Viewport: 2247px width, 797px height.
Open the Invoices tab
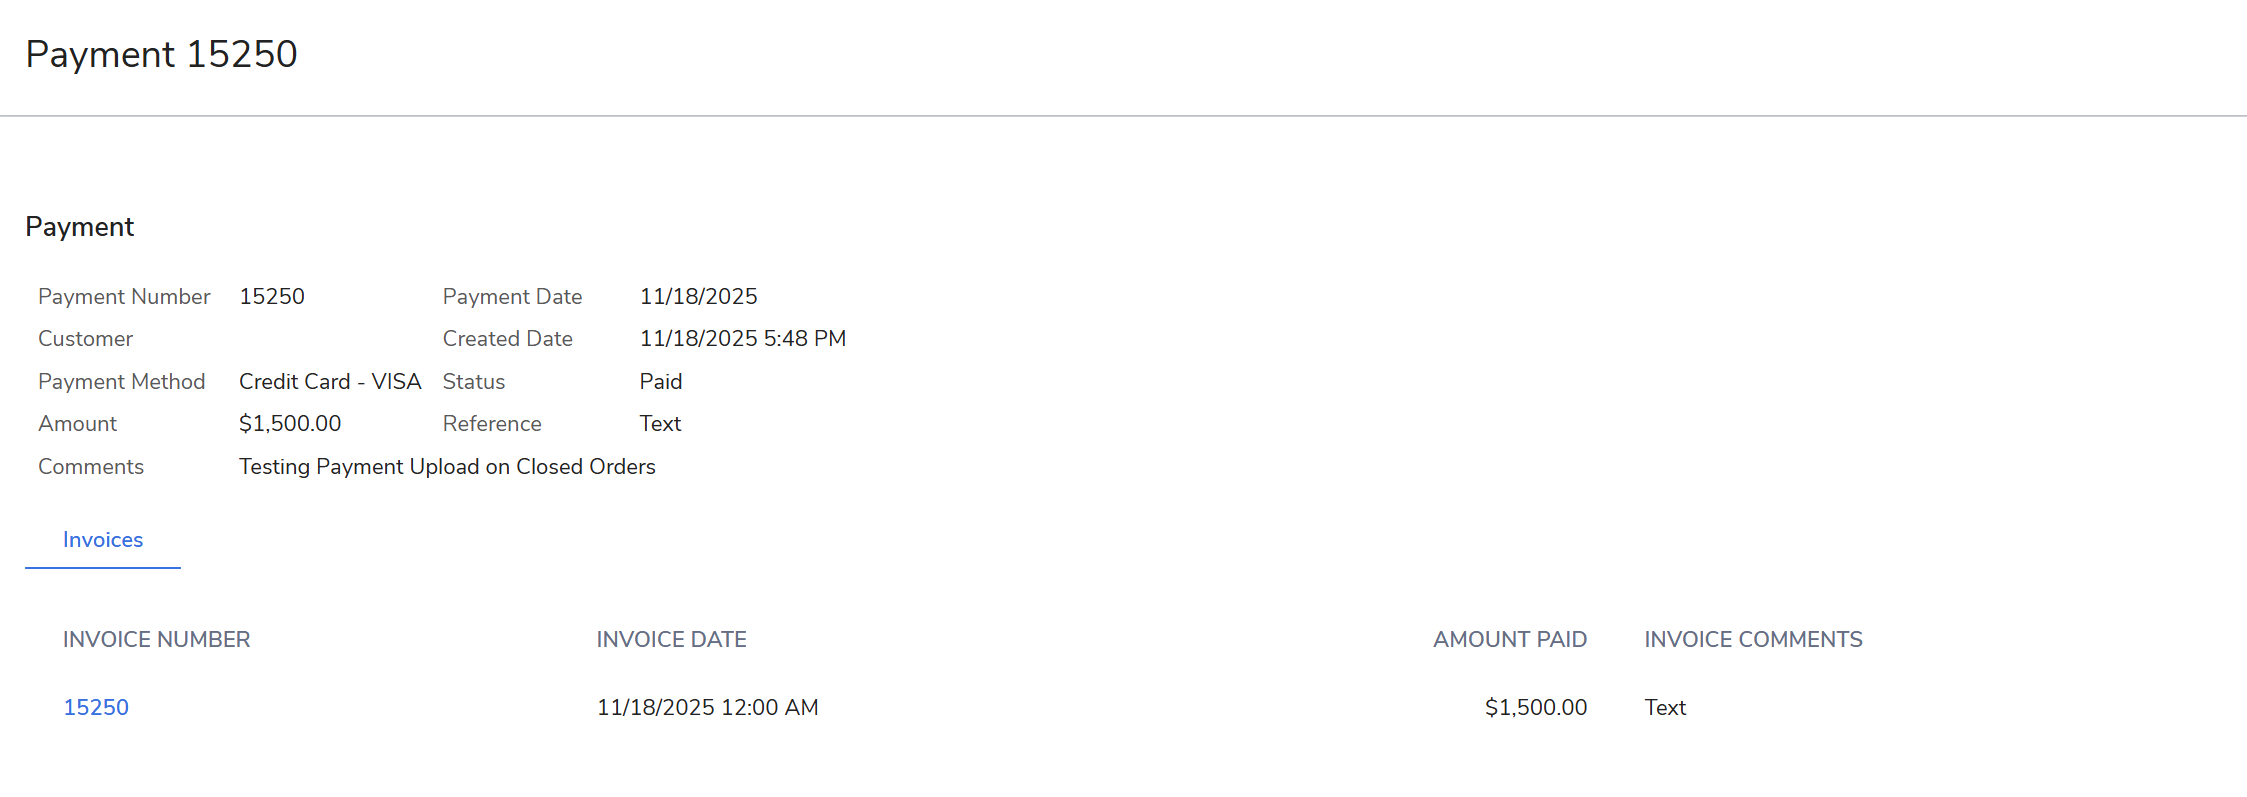click(103, 540)
